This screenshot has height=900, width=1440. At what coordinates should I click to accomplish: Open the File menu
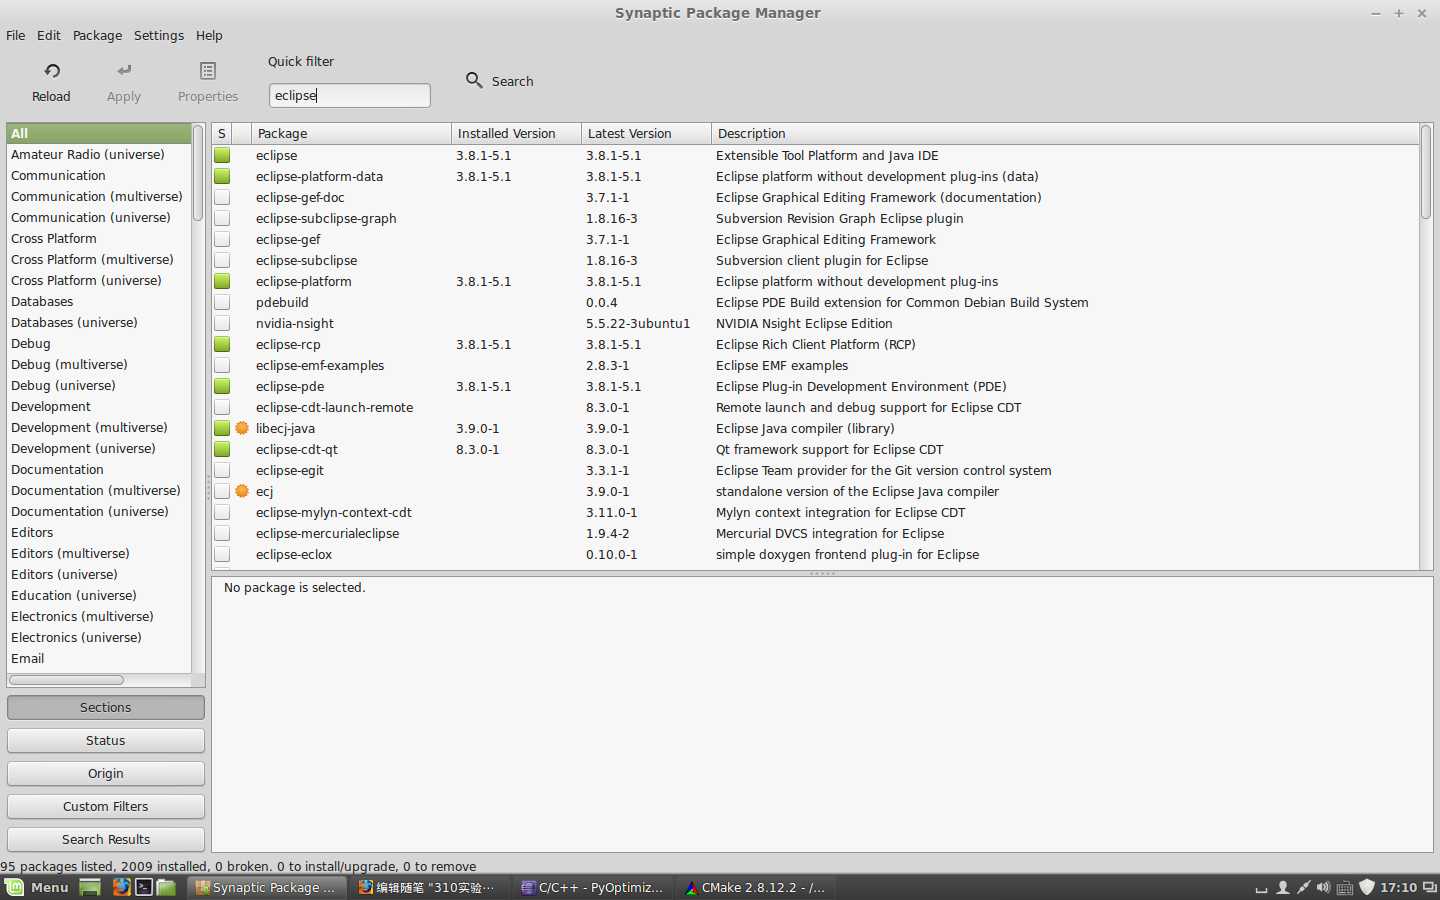[16, 35]
